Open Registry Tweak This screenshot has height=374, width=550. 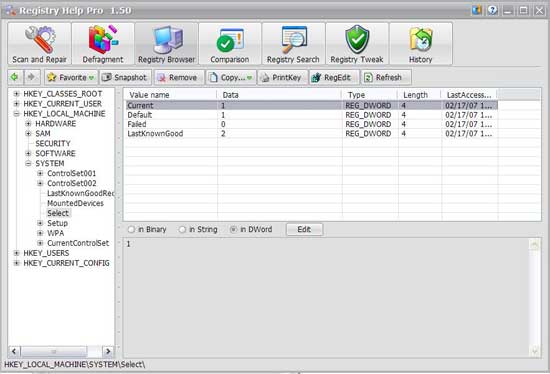pyautogui.click(x=357, y=44)
